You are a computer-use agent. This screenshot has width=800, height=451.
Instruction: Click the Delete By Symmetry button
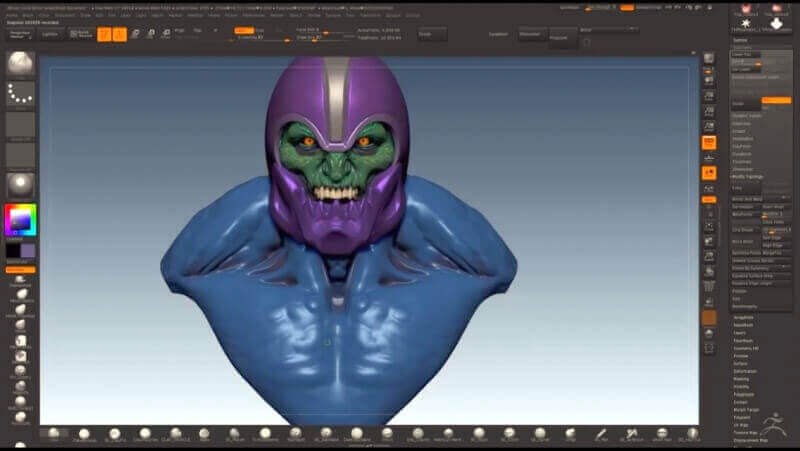(x=761, y=268)
